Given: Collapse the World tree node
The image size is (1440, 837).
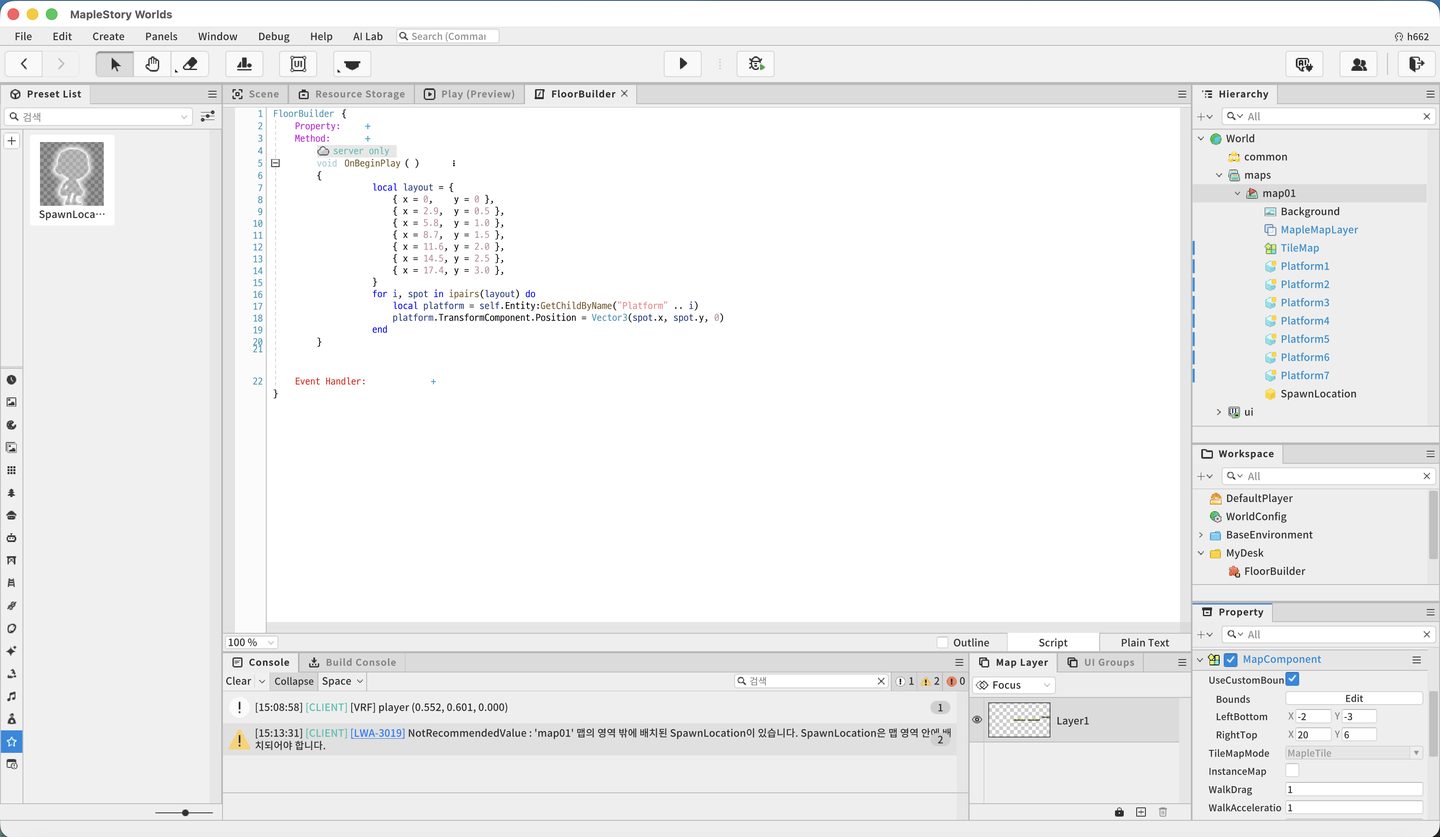Looking at the screenshot, I should pos(1201,139).
